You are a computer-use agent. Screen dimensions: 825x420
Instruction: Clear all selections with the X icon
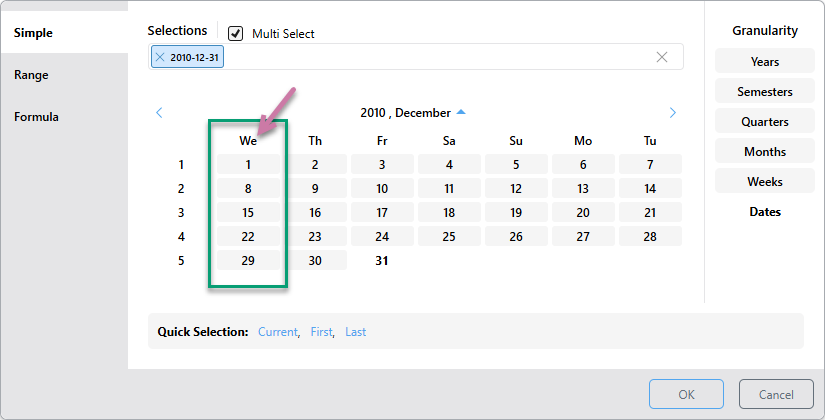662,57
